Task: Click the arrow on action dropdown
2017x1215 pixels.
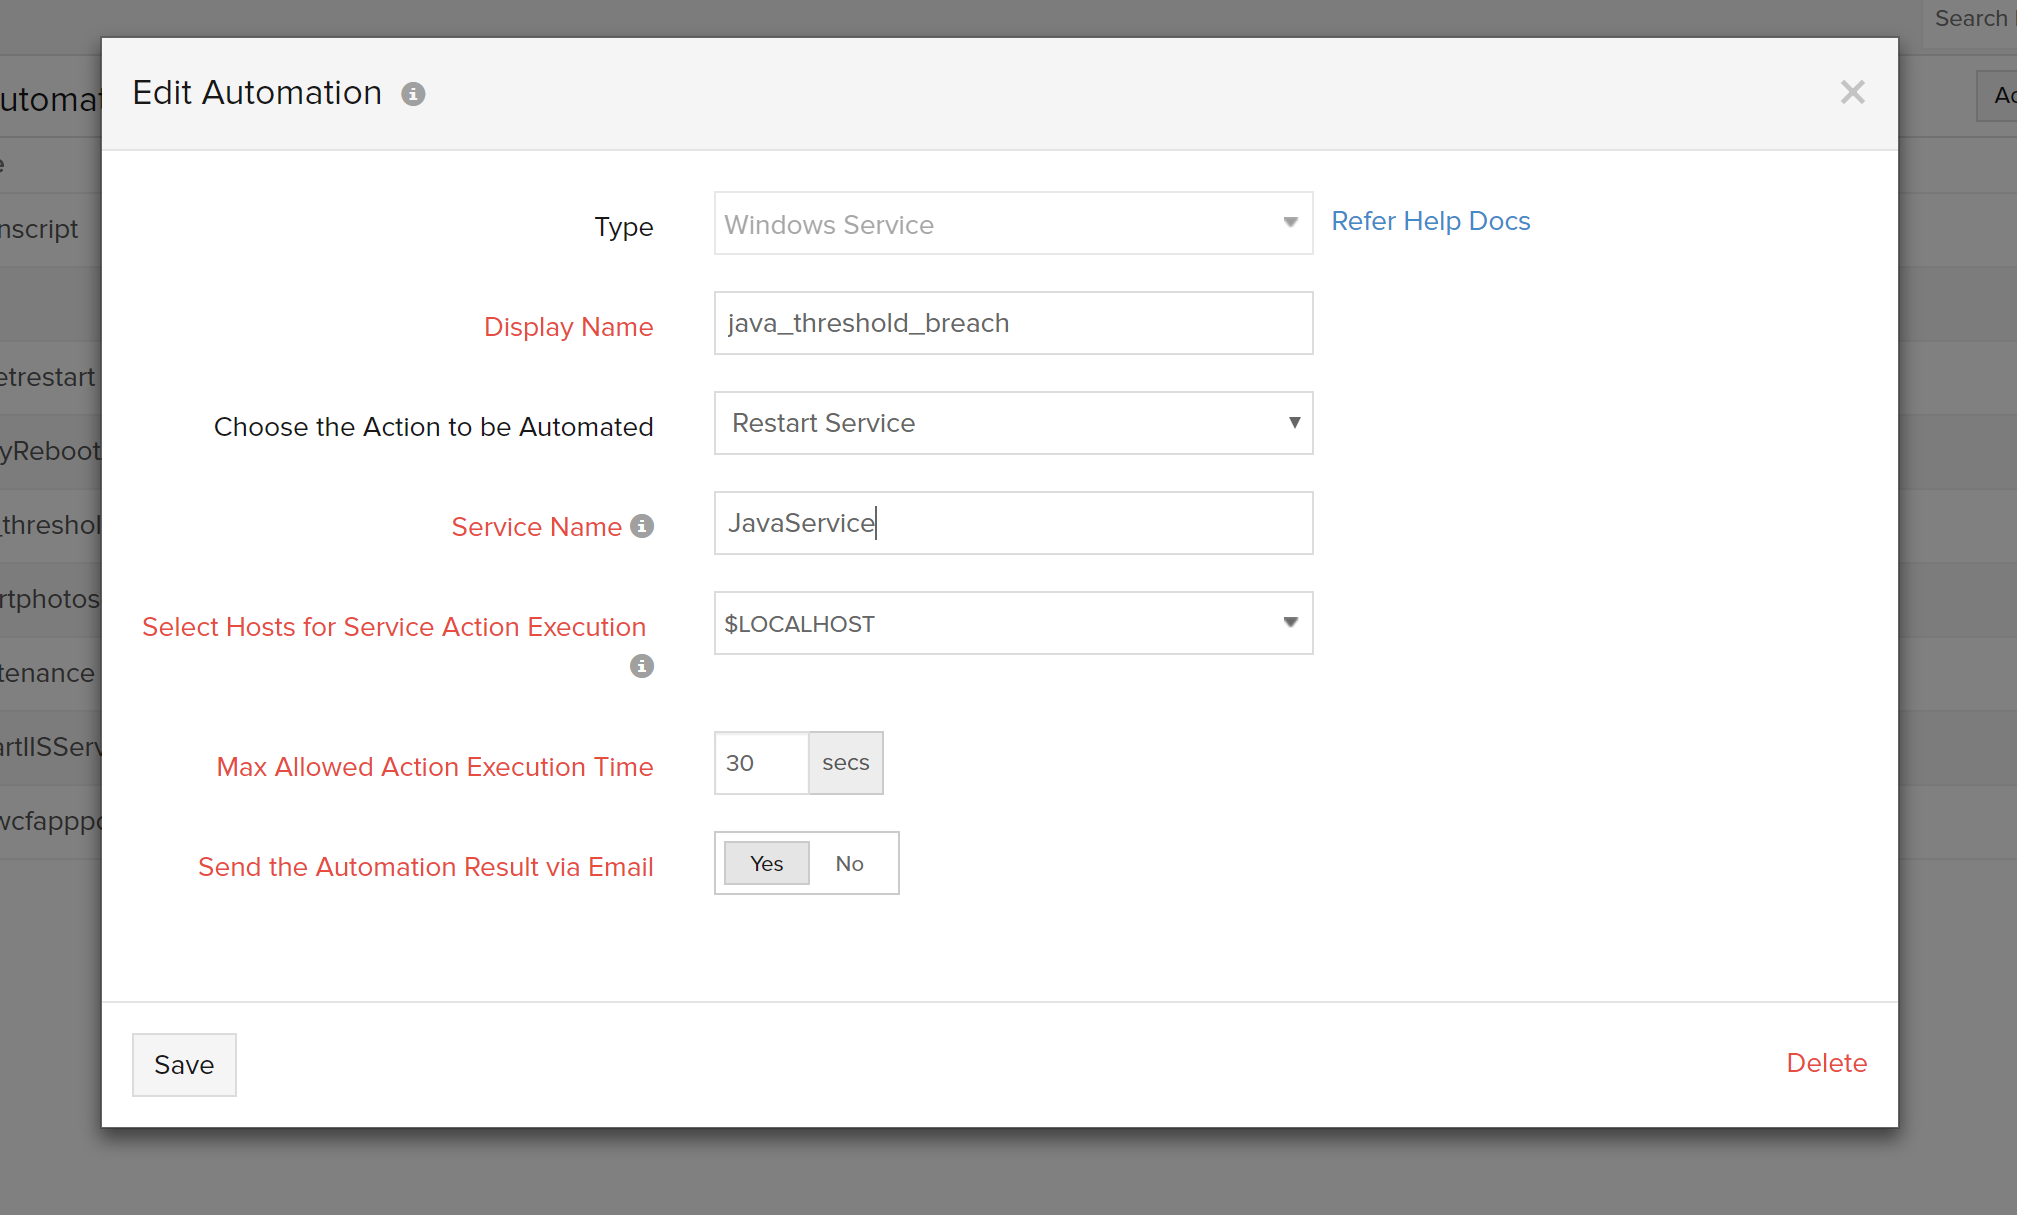Action: coord(1294,422)
